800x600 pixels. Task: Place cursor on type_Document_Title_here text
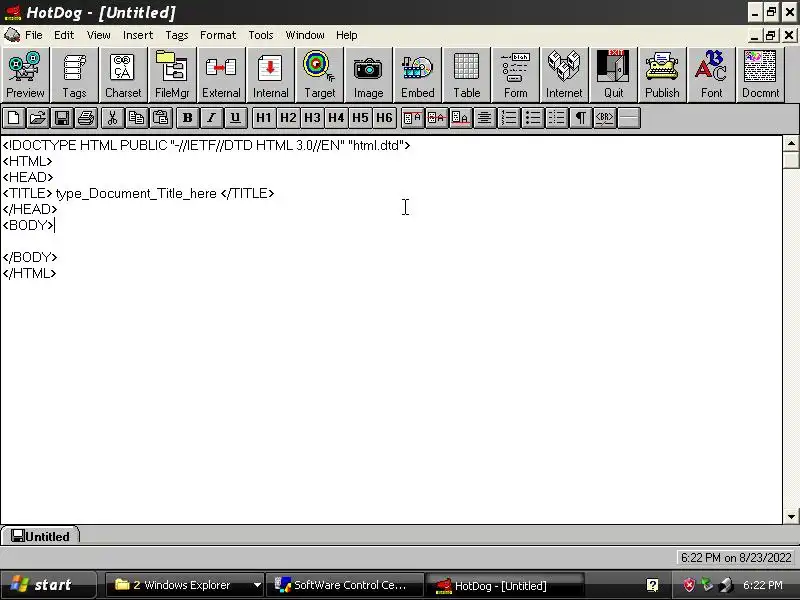[x=136, y=193]
